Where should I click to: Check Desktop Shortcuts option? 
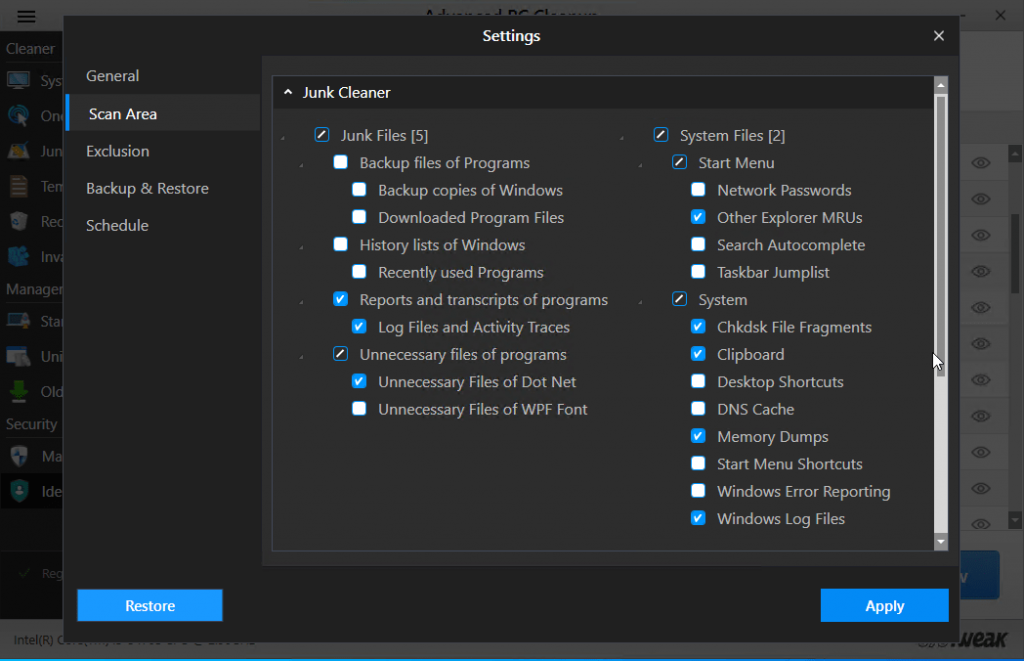(x=698, y=381)
